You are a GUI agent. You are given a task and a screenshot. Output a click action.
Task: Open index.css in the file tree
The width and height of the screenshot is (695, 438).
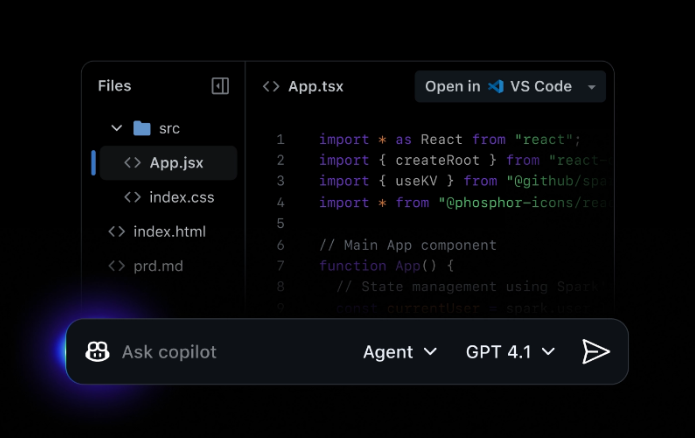168,197
